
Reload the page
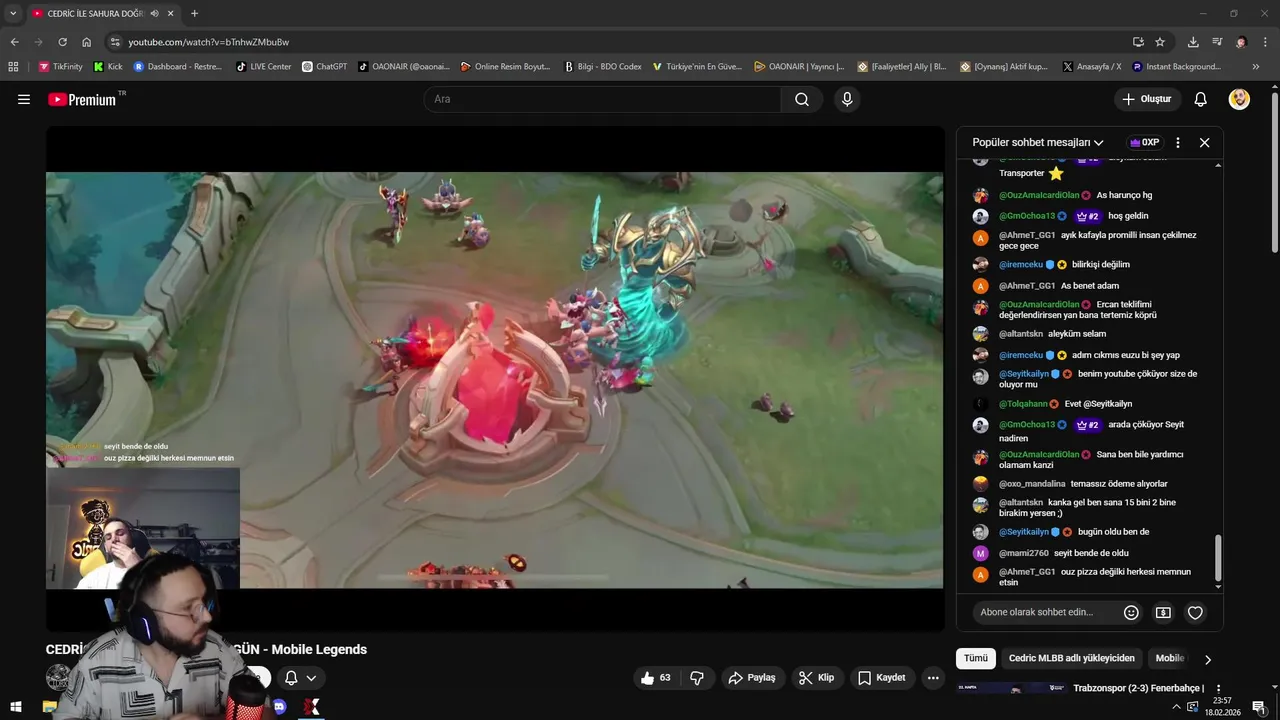tap(62, 42)
